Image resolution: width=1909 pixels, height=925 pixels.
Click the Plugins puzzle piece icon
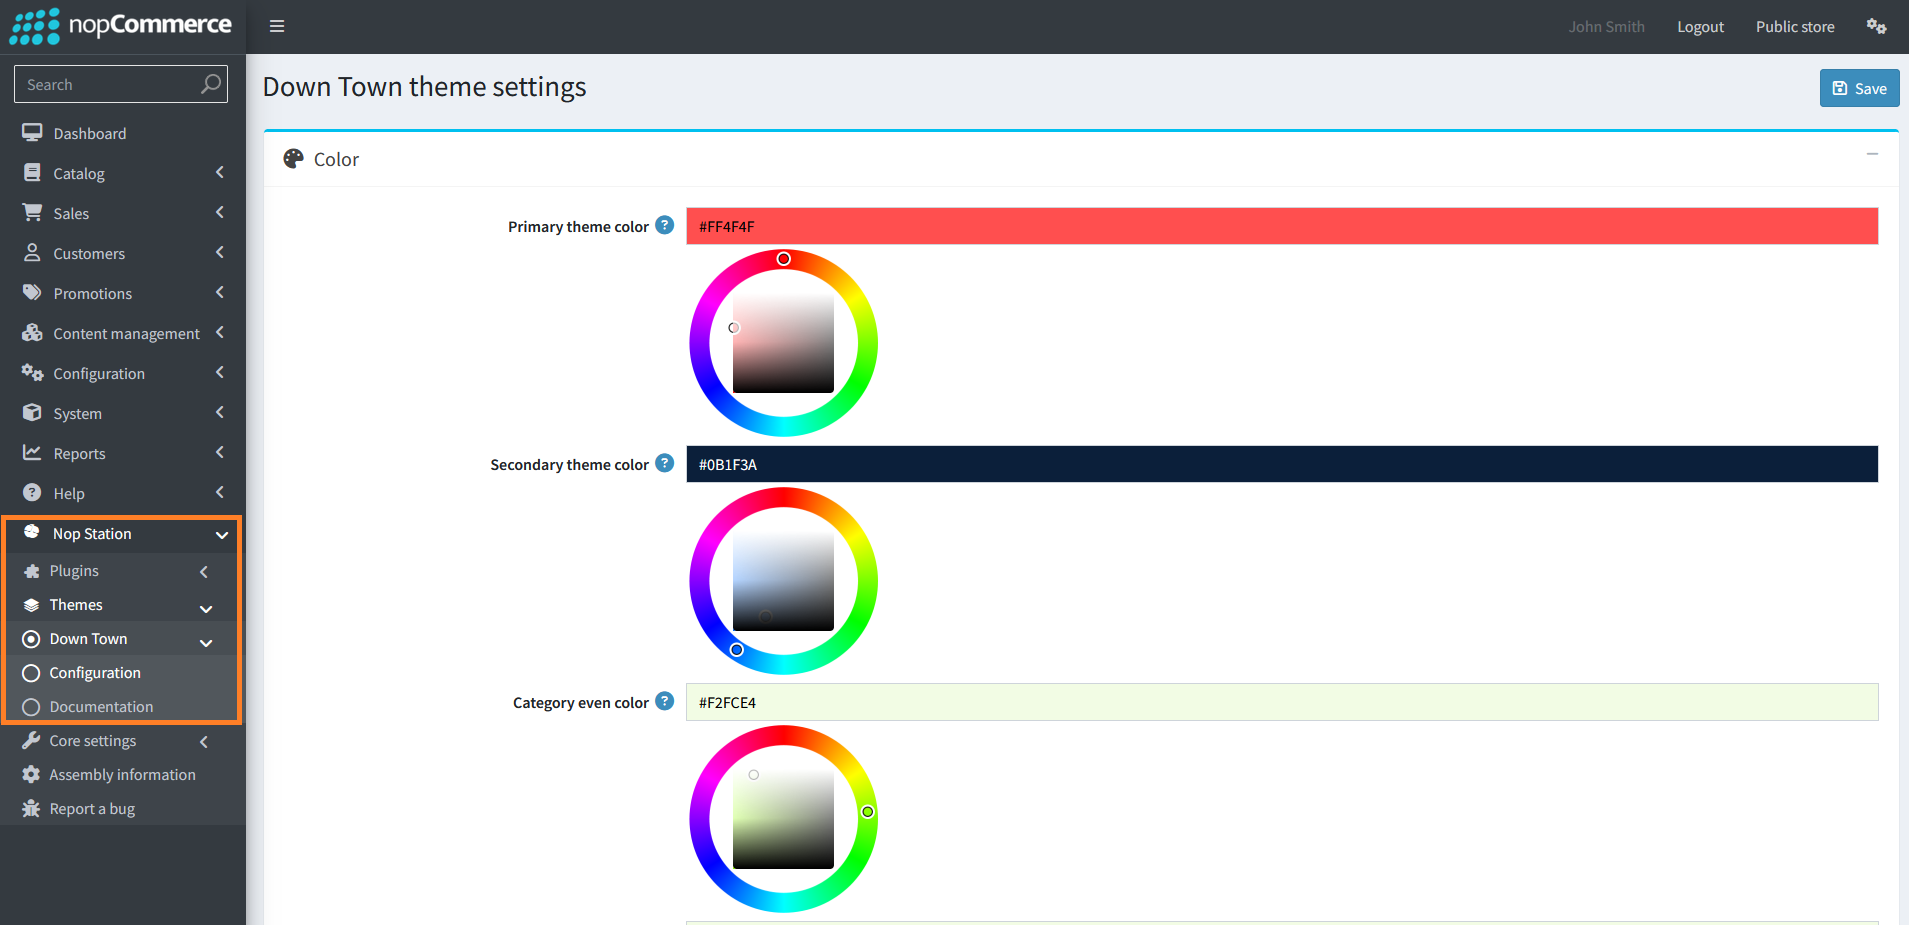click(31, 571)
